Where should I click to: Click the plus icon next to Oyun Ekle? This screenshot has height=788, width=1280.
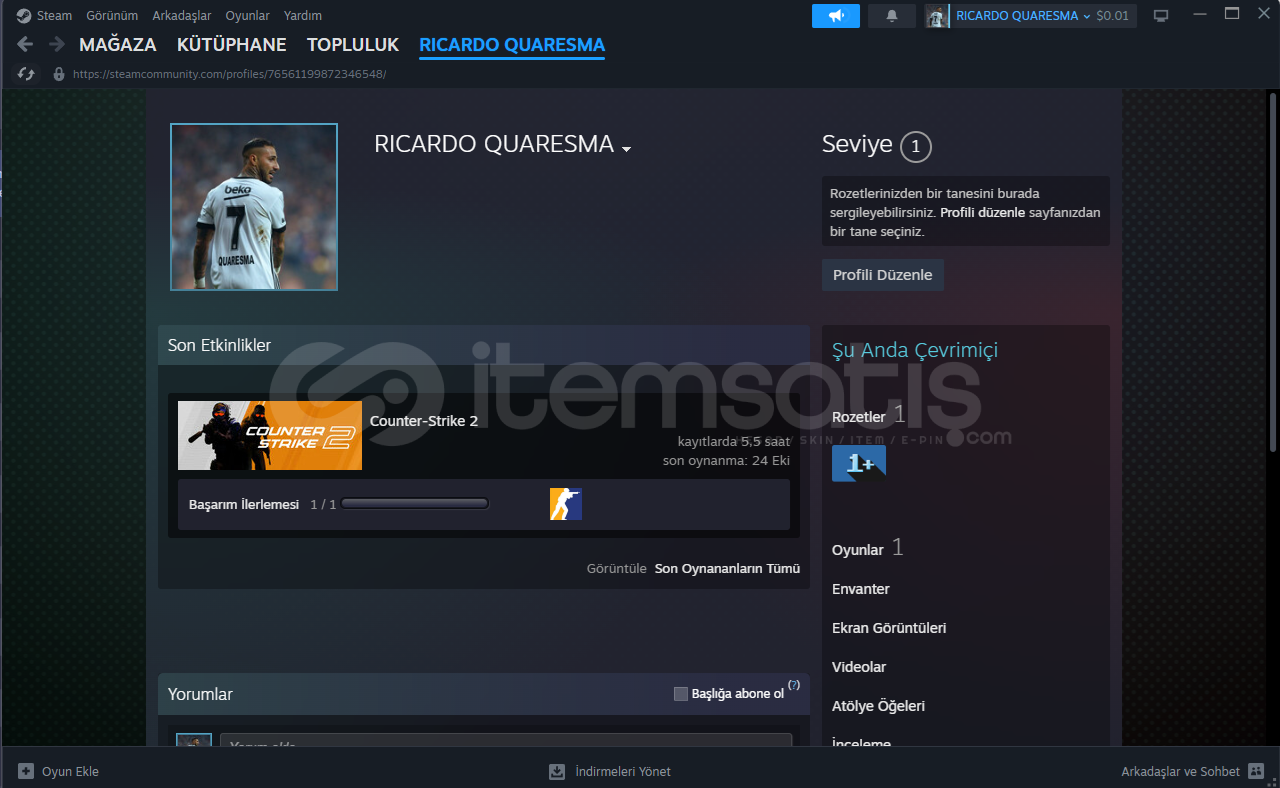click(26, 771)
